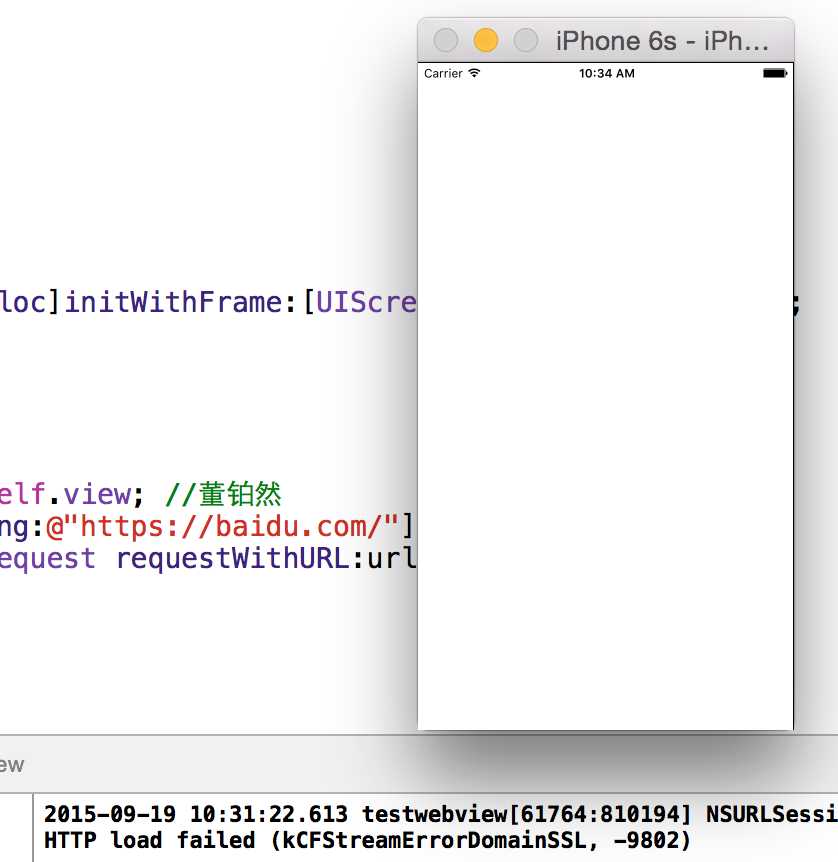
Task: Click the yellow minimize button of the iPhone 6s simulator
Action: click(x=486, y=40)
